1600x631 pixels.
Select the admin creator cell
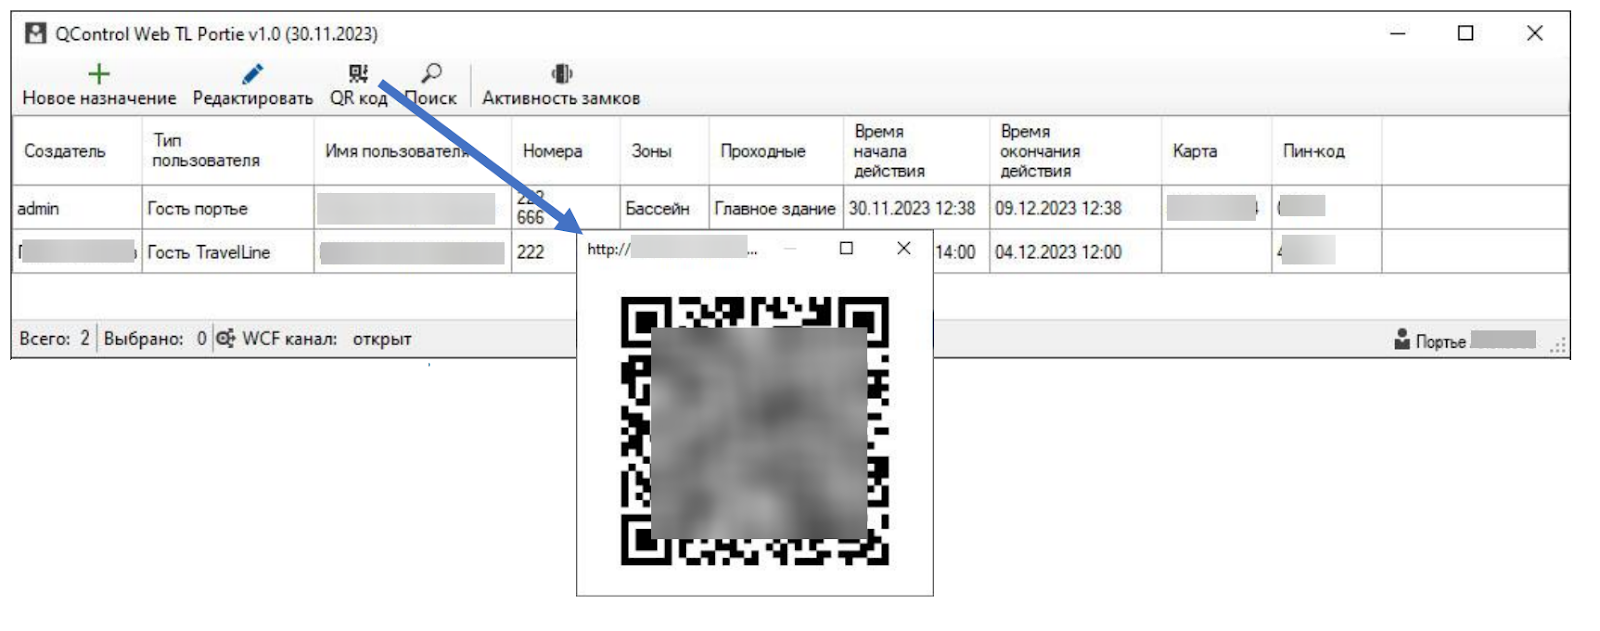coord(77,208)
